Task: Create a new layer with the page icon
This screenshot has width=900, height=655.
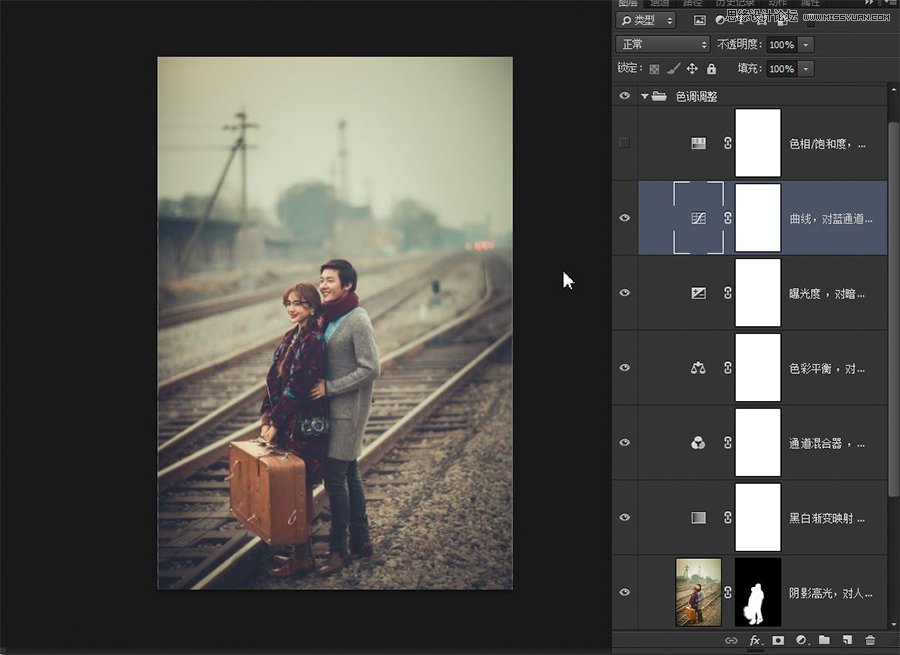Action: point(847,640)
